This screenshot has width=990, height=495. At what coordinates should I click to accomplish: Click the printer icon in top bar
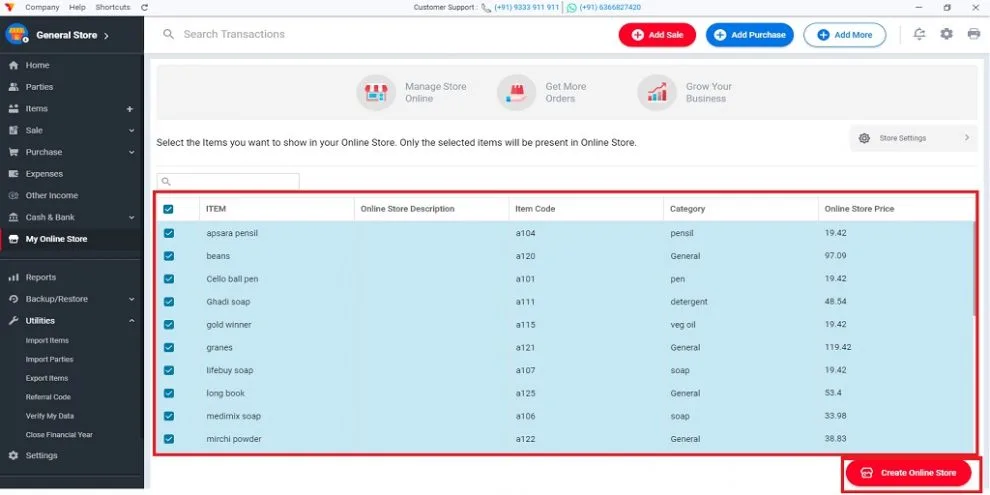(x=974, y=34)
